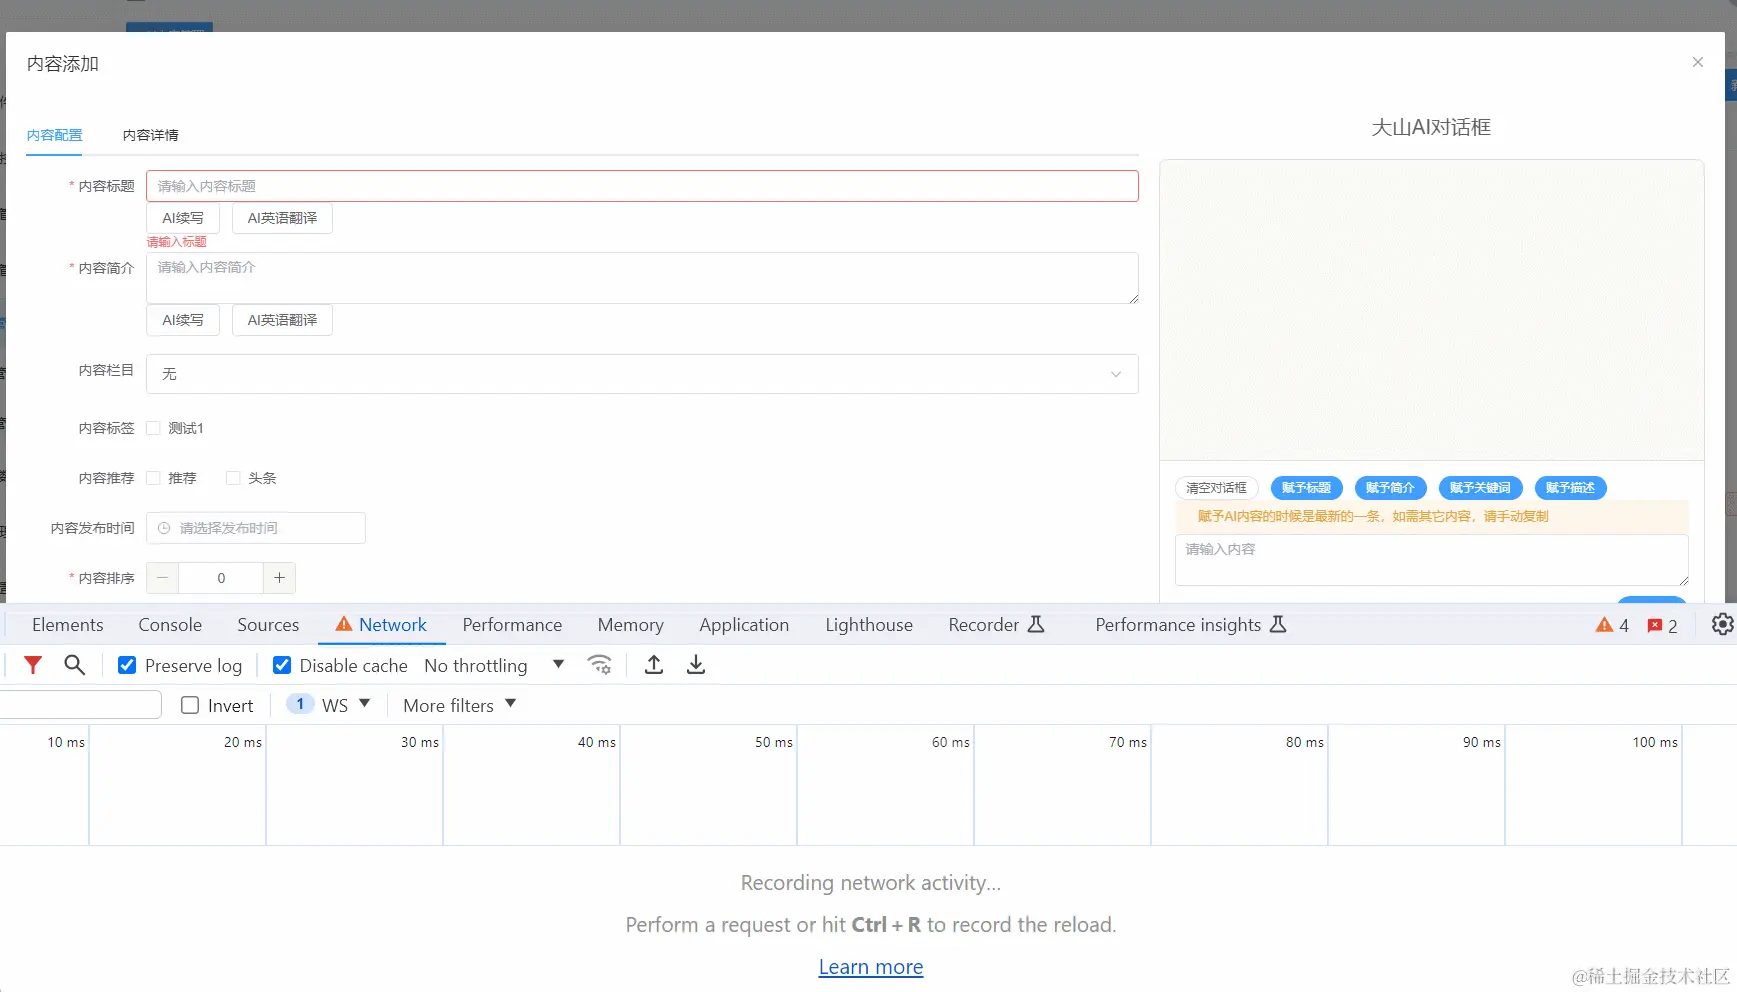Viewport: 1737px width, 992px height.
Task: Enable the Invert filter checkbox
Action: [x=190, y=705]
